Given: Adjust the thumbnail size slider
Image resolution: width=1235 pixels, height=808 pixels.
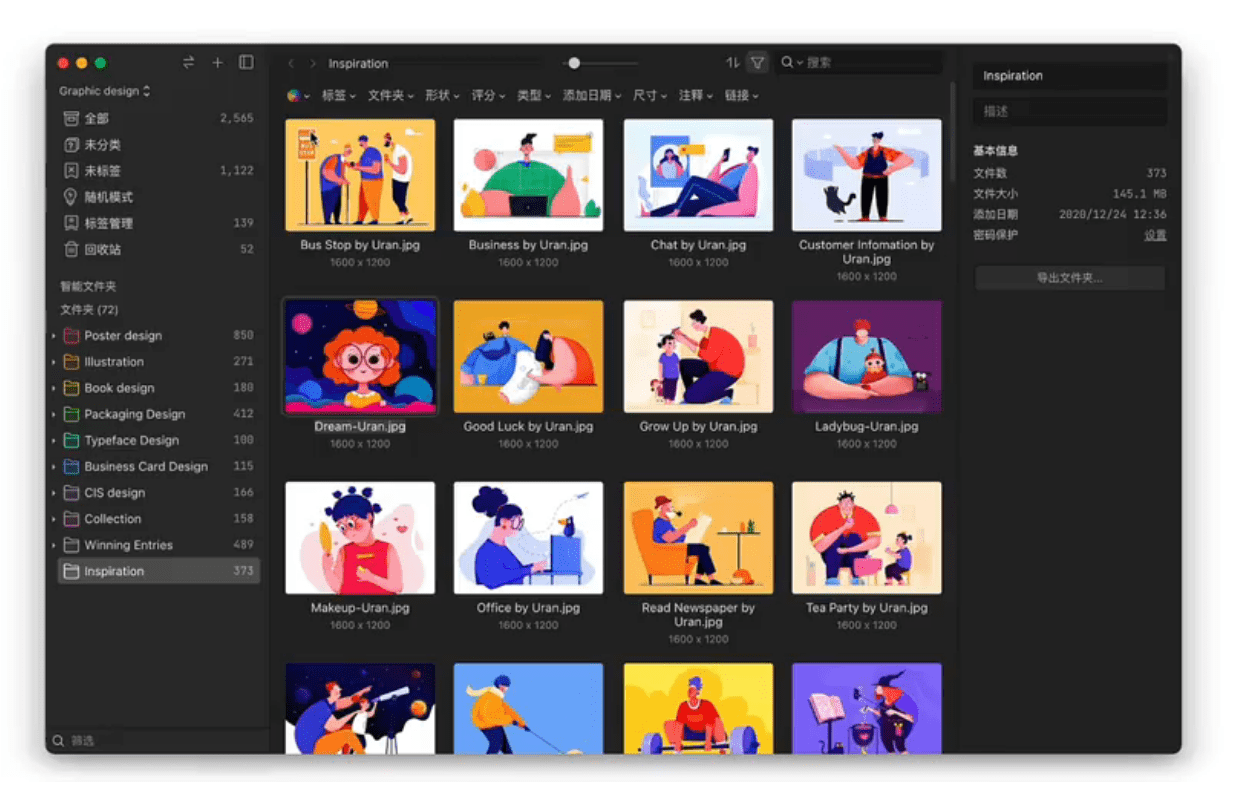Looking at the screenshot, I should (573, 62).
